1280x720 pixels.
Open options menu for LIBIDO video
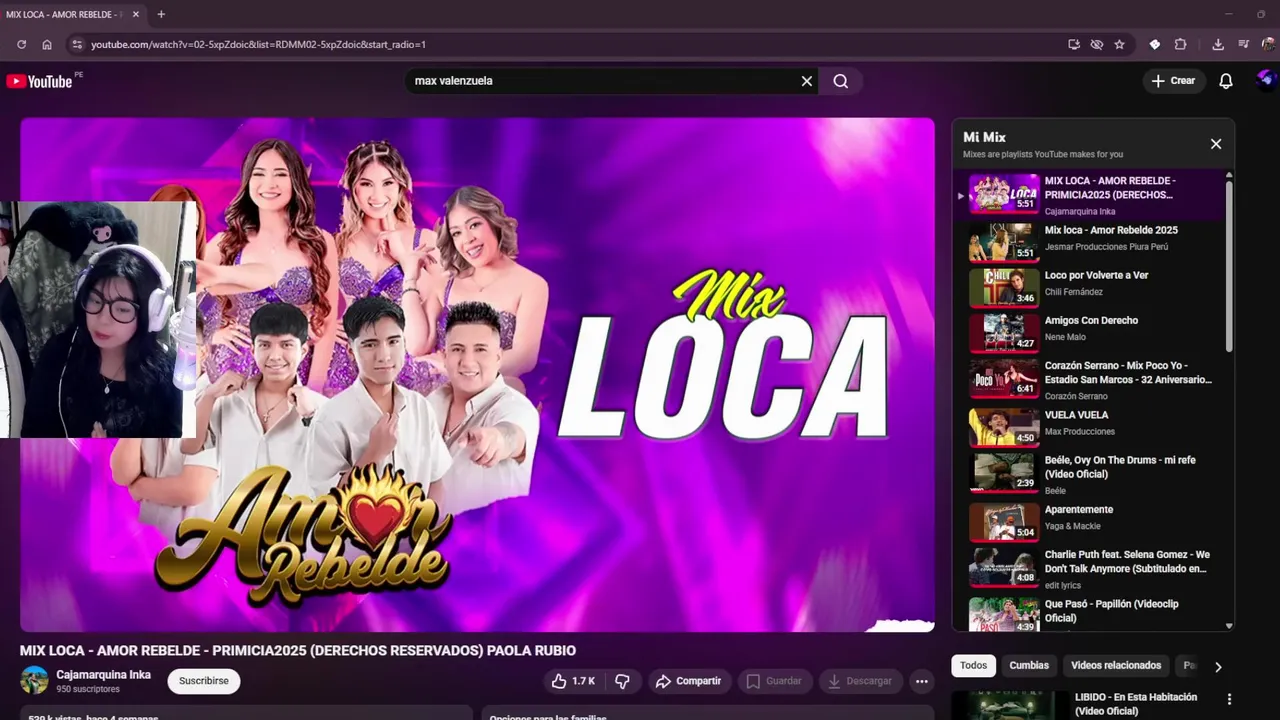click(x=1229, y=699)
